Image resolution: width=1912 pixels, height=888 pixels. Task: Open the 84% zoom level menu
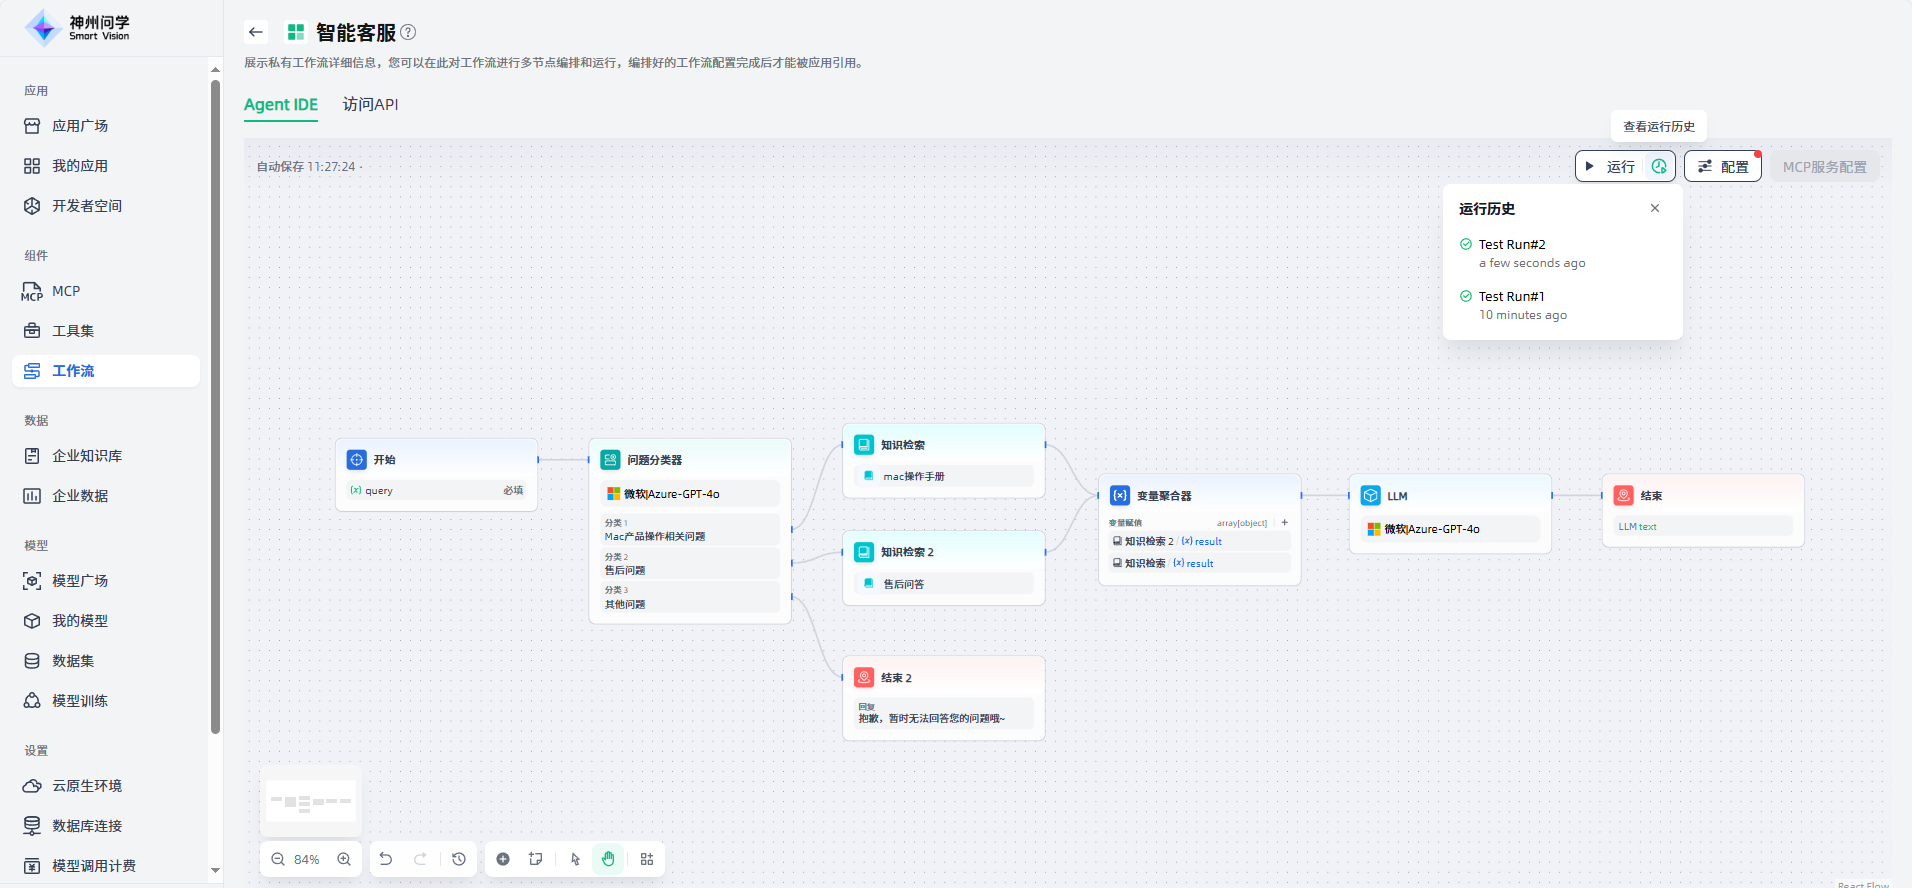point(307,859)
